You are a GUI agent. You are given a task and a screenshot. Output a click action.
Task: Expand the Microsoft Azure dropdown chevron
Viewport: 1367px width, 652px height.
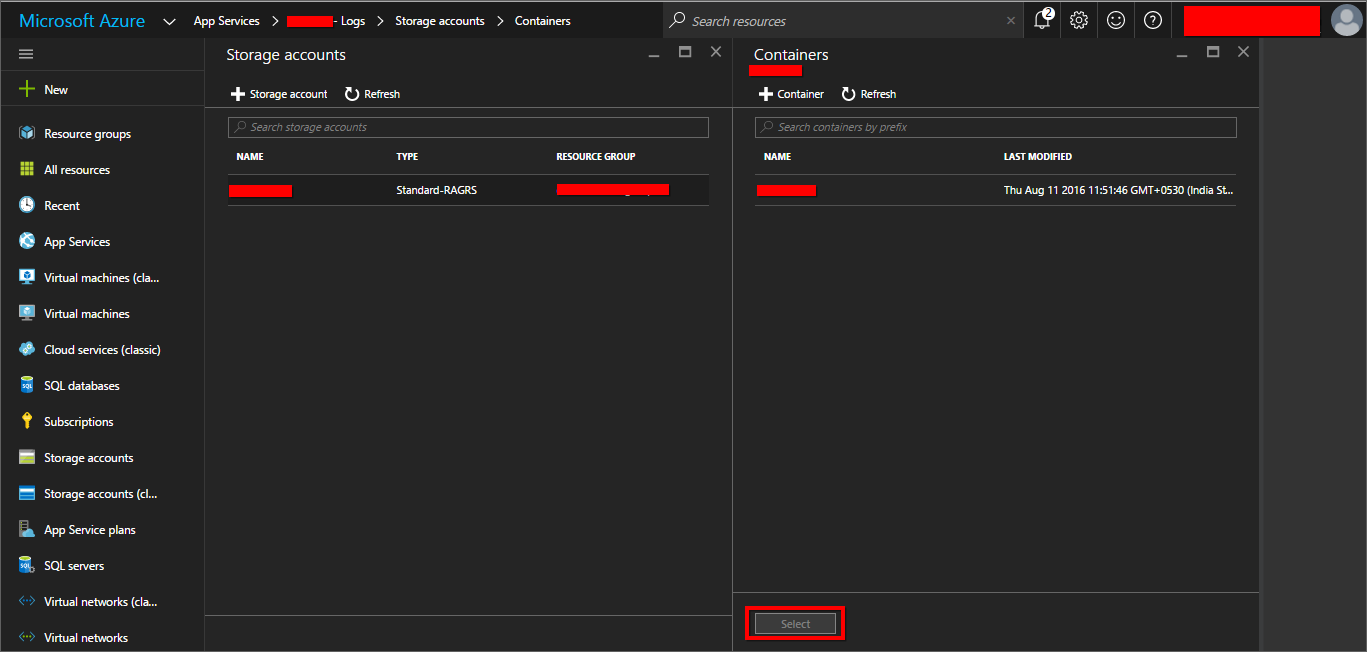pos(170,21)
